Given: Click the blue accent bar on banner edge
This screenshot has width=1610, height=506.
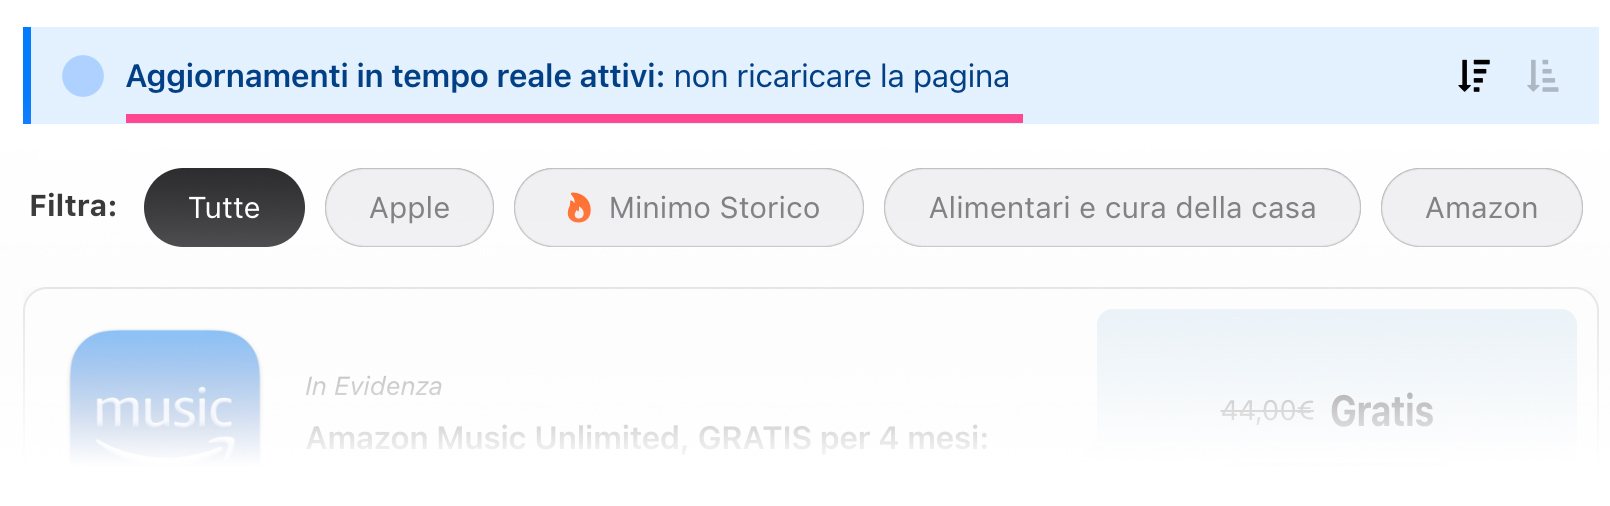Looking at the screenshot, I should [x=27, y=76].
